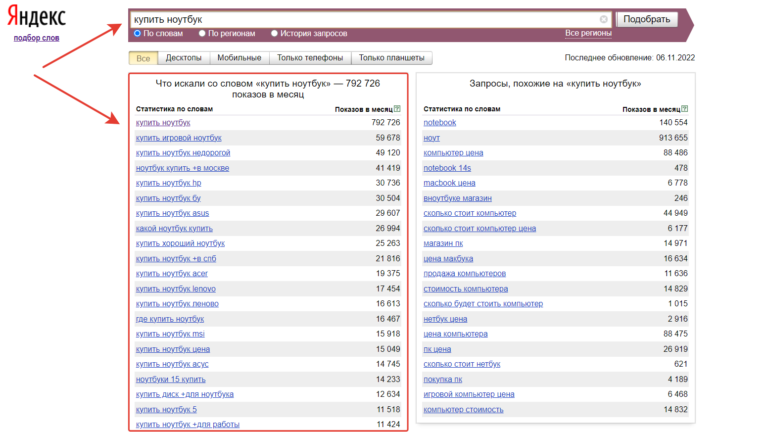Open the 'продажа компьютеров' link
This screenshot has width=768, height=432.
pos(464,273)
